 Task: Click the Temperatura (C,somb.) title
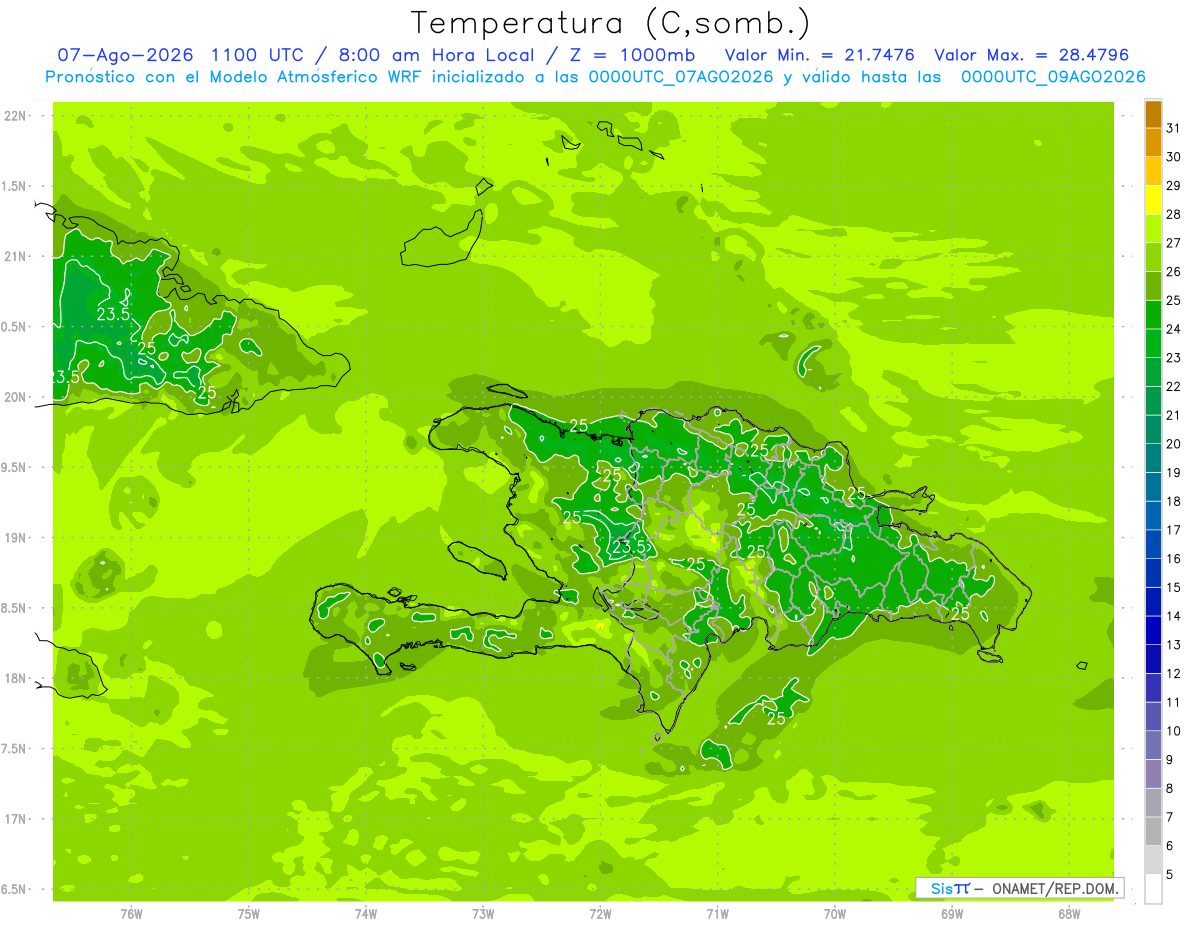(611, 23)
